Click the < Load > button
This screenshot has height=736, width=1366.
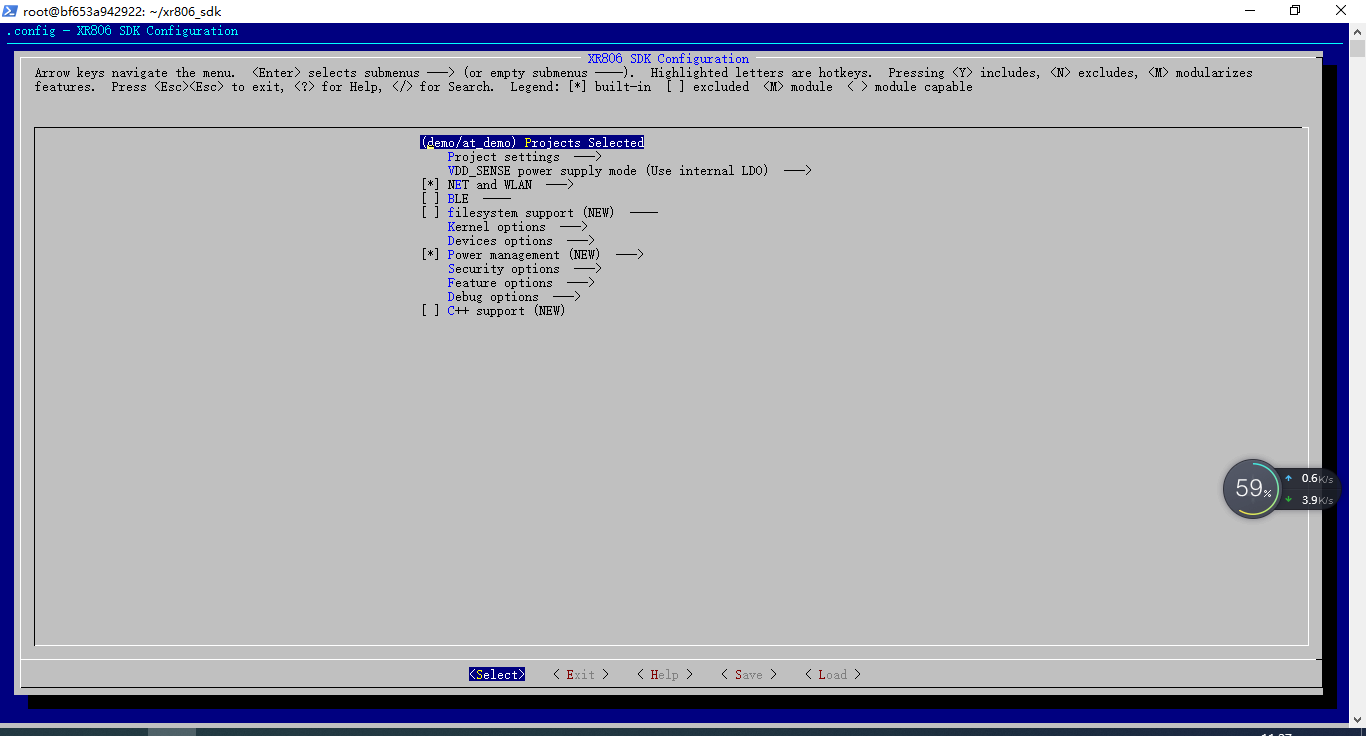tap(833, 675)
